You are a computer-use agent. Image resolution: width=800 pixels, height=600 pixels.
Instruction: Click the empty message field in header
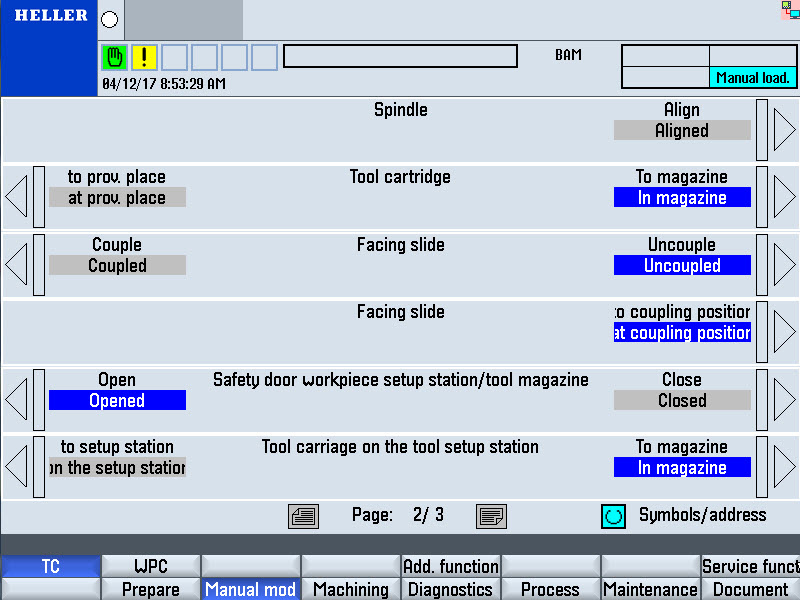(400, 57)
